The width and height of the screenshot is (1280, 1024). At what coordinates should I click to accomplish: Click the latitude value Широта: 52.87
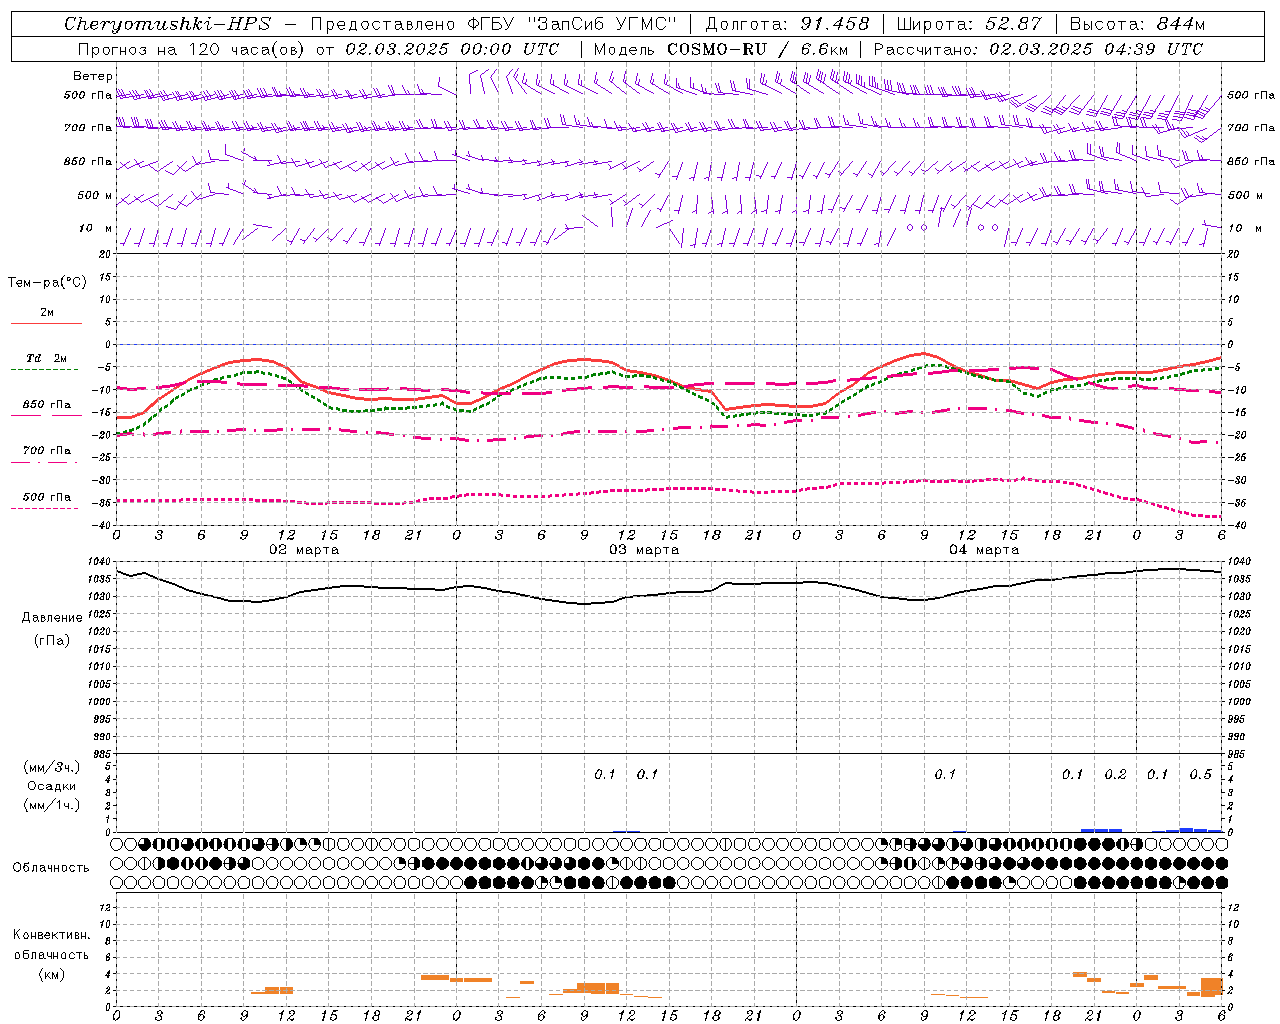point(969,24)
